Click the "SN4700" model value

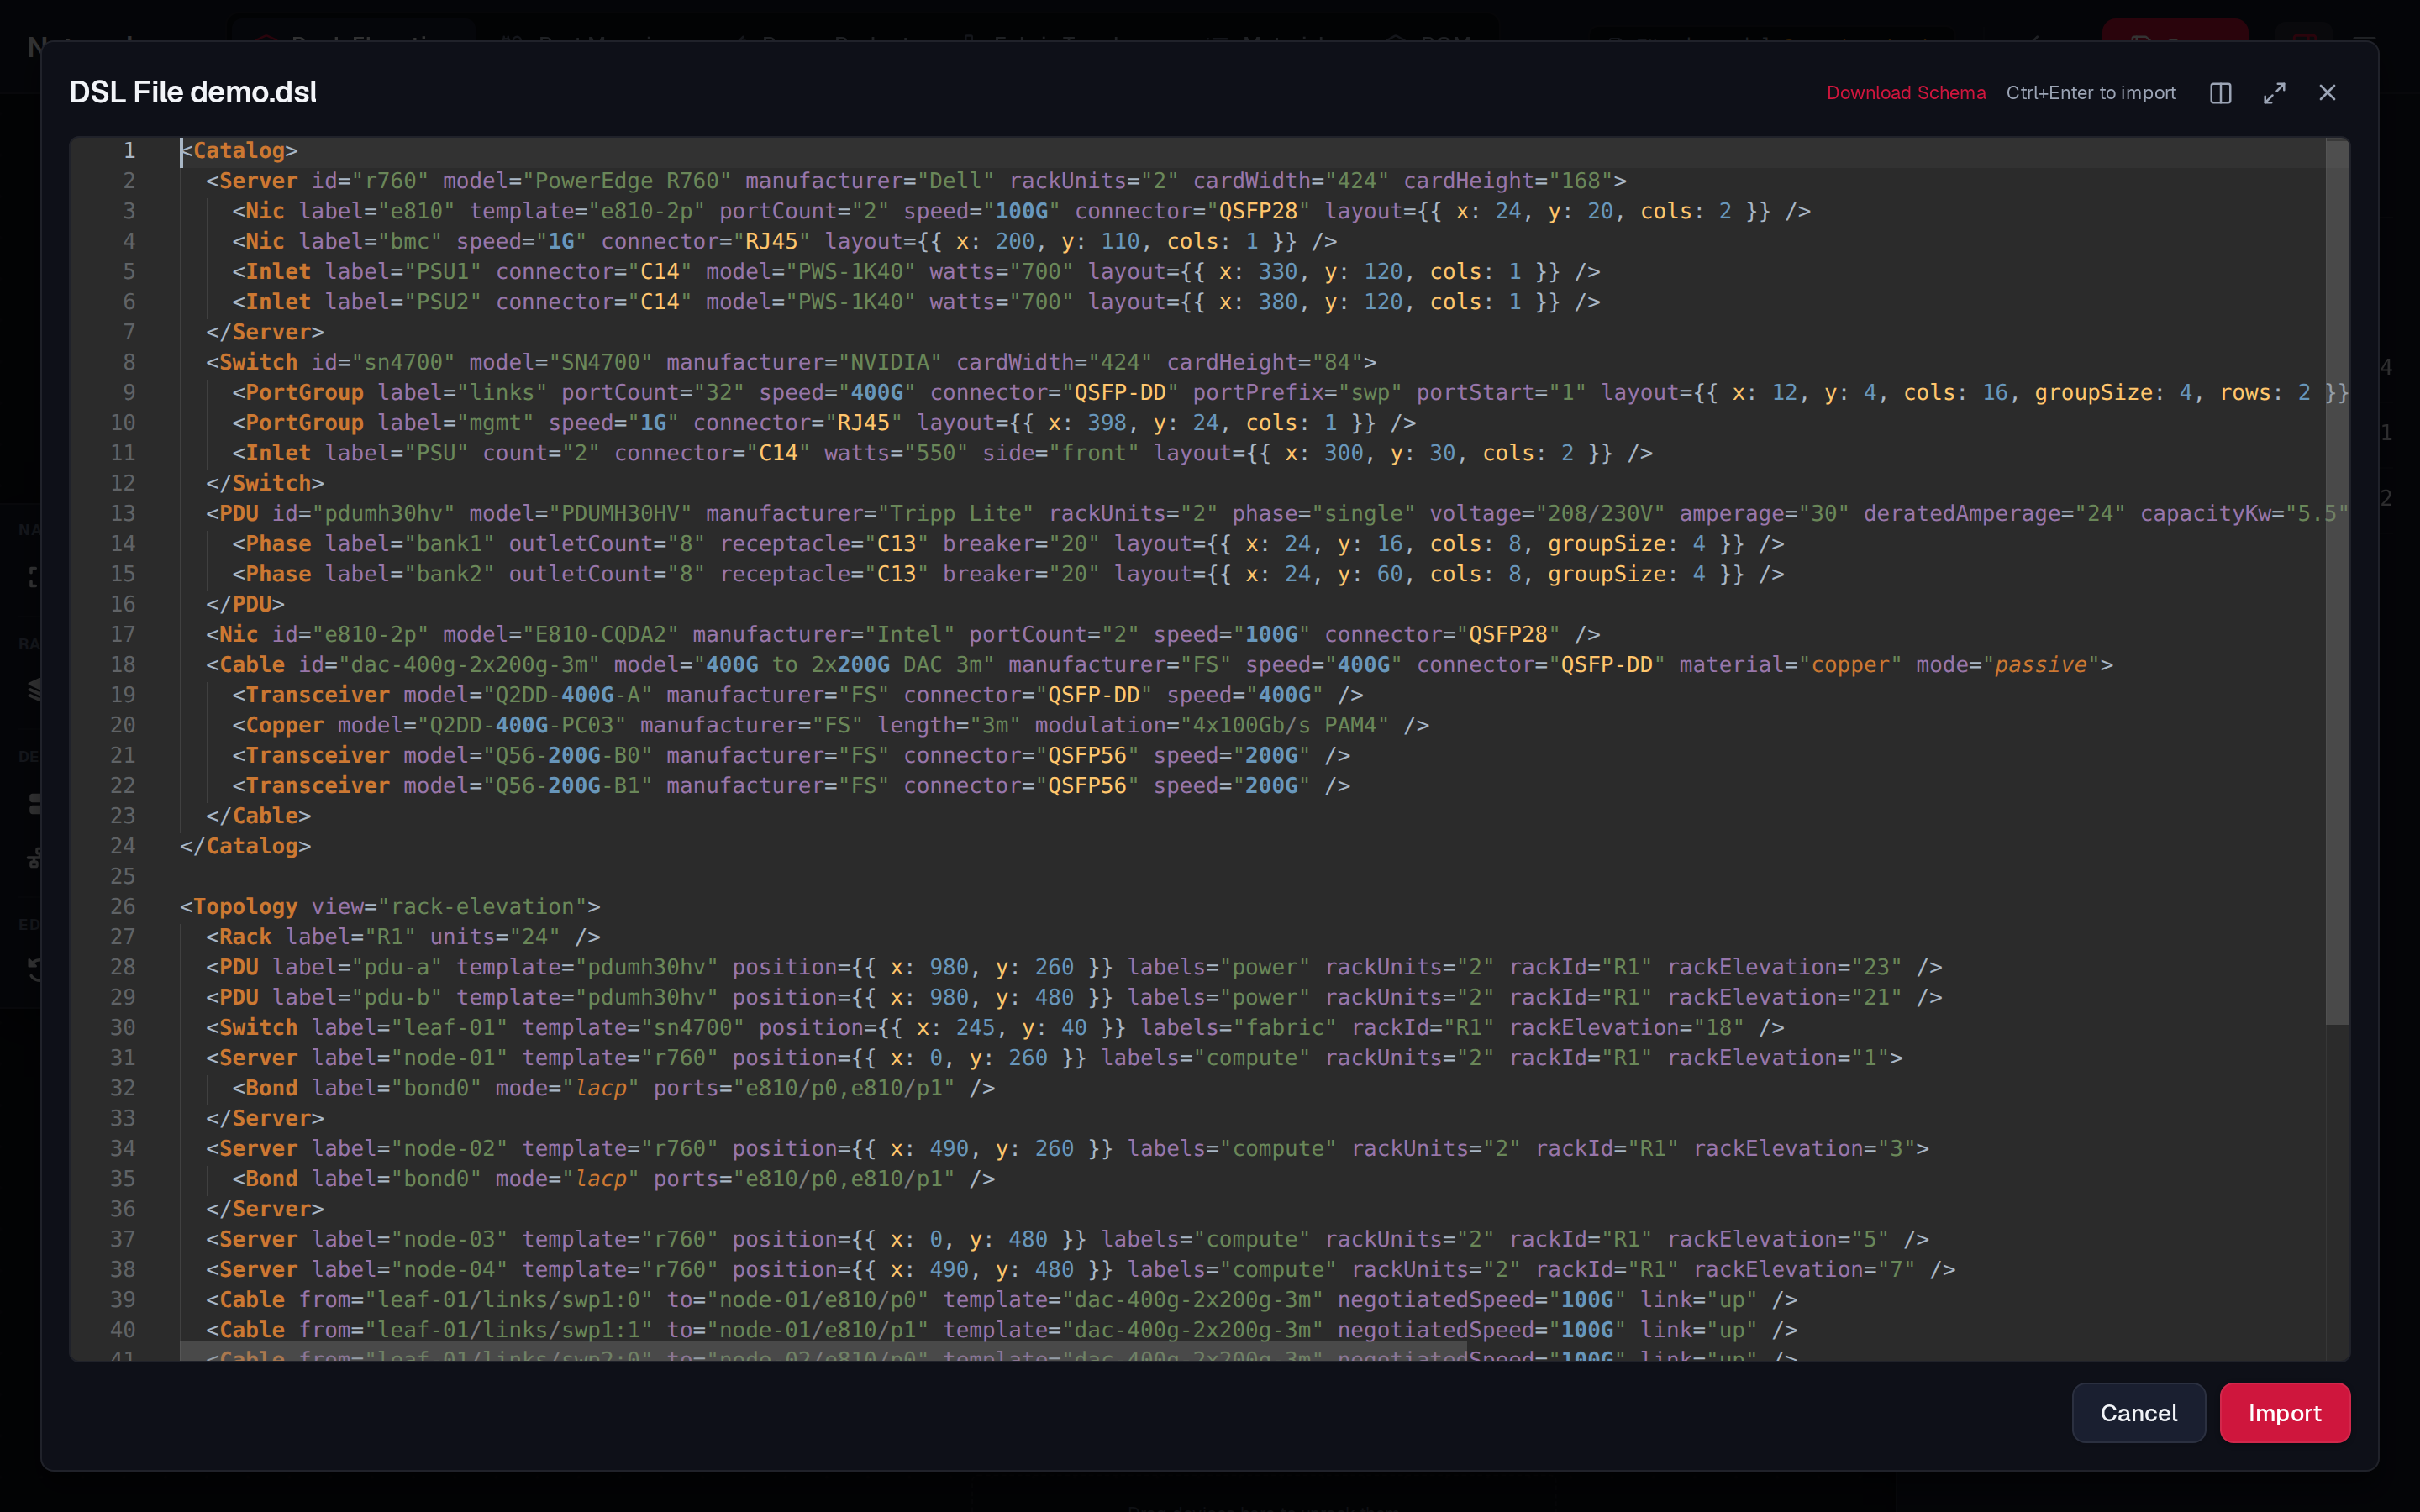(600, 362)
